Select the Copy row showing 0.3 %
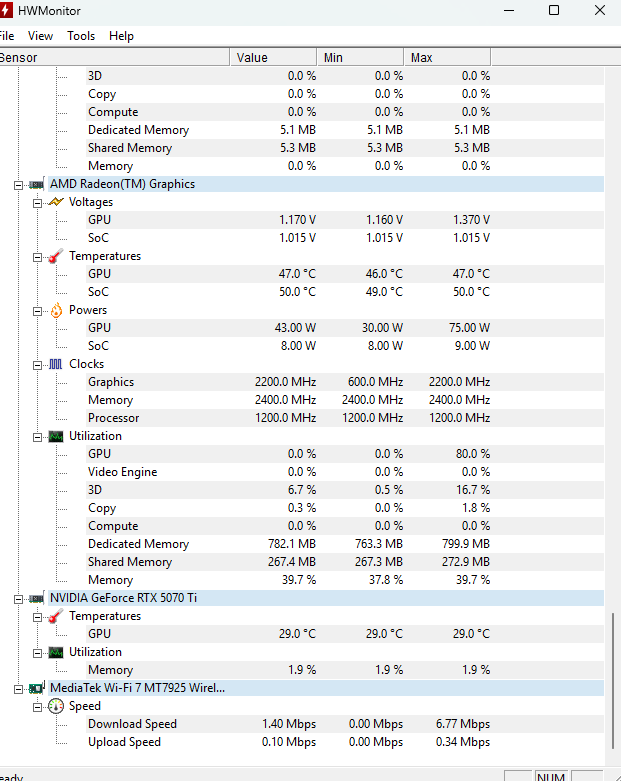 pyautogui.click(x=345, y=508)
